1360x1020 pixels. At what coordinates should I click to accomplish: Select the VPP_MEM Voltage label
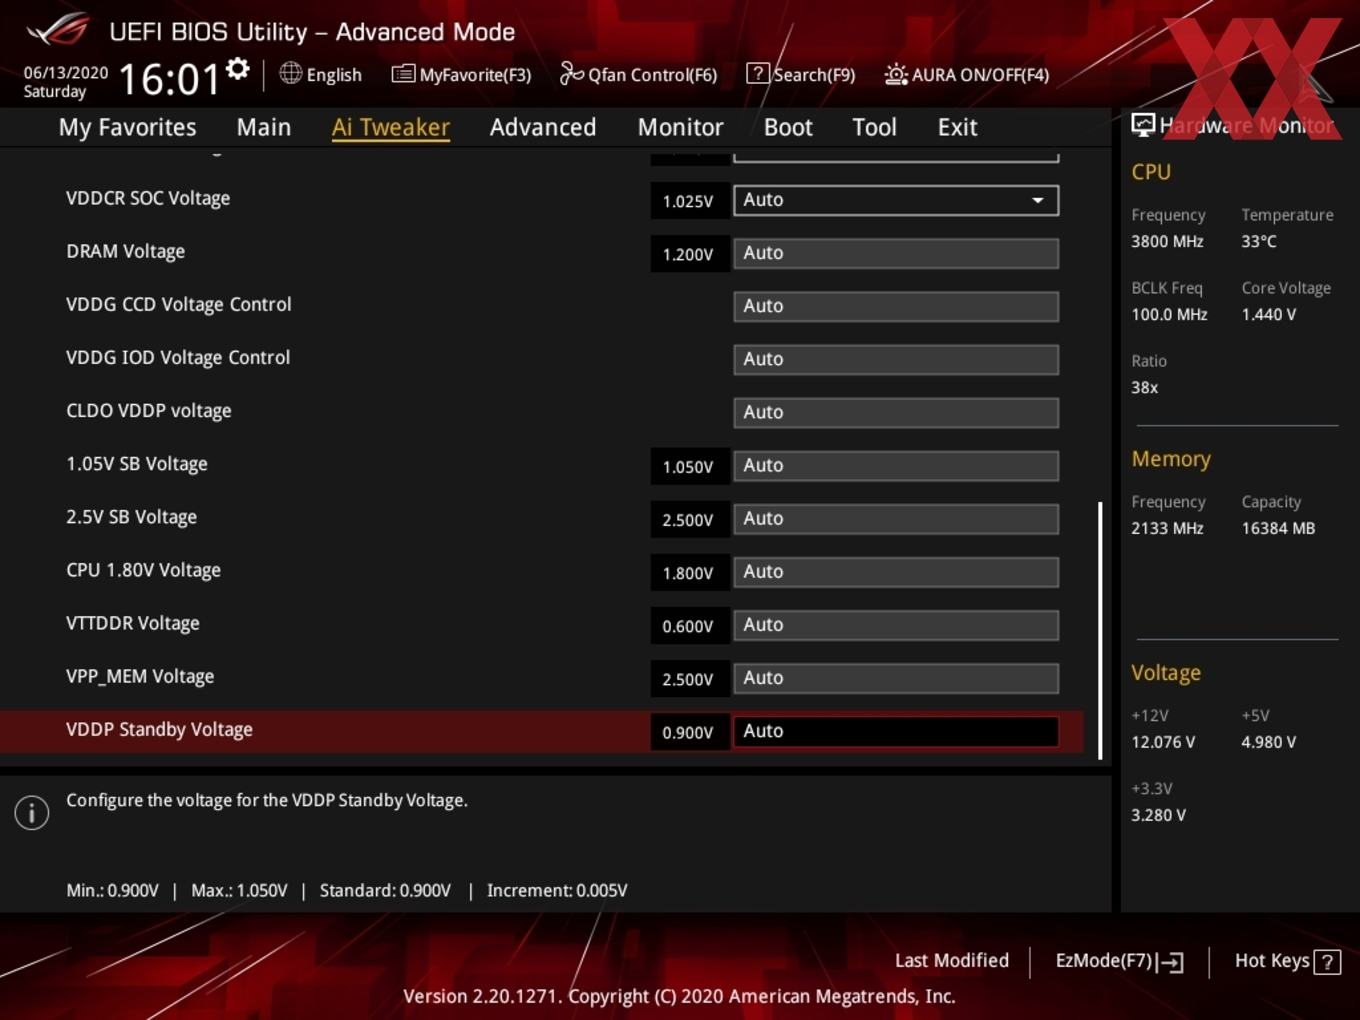point(140,677)
